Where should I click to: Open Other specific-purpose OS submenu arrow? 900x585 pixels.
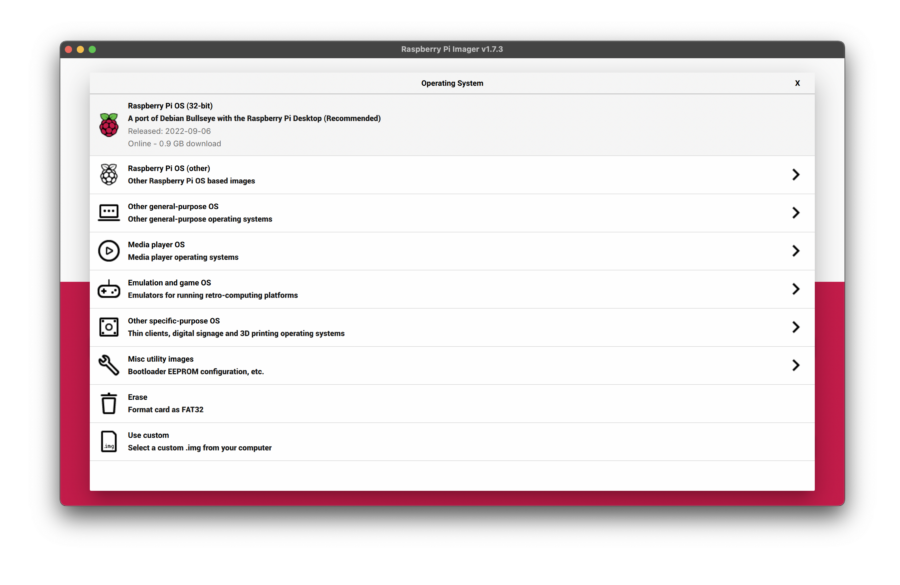[796, 327]
